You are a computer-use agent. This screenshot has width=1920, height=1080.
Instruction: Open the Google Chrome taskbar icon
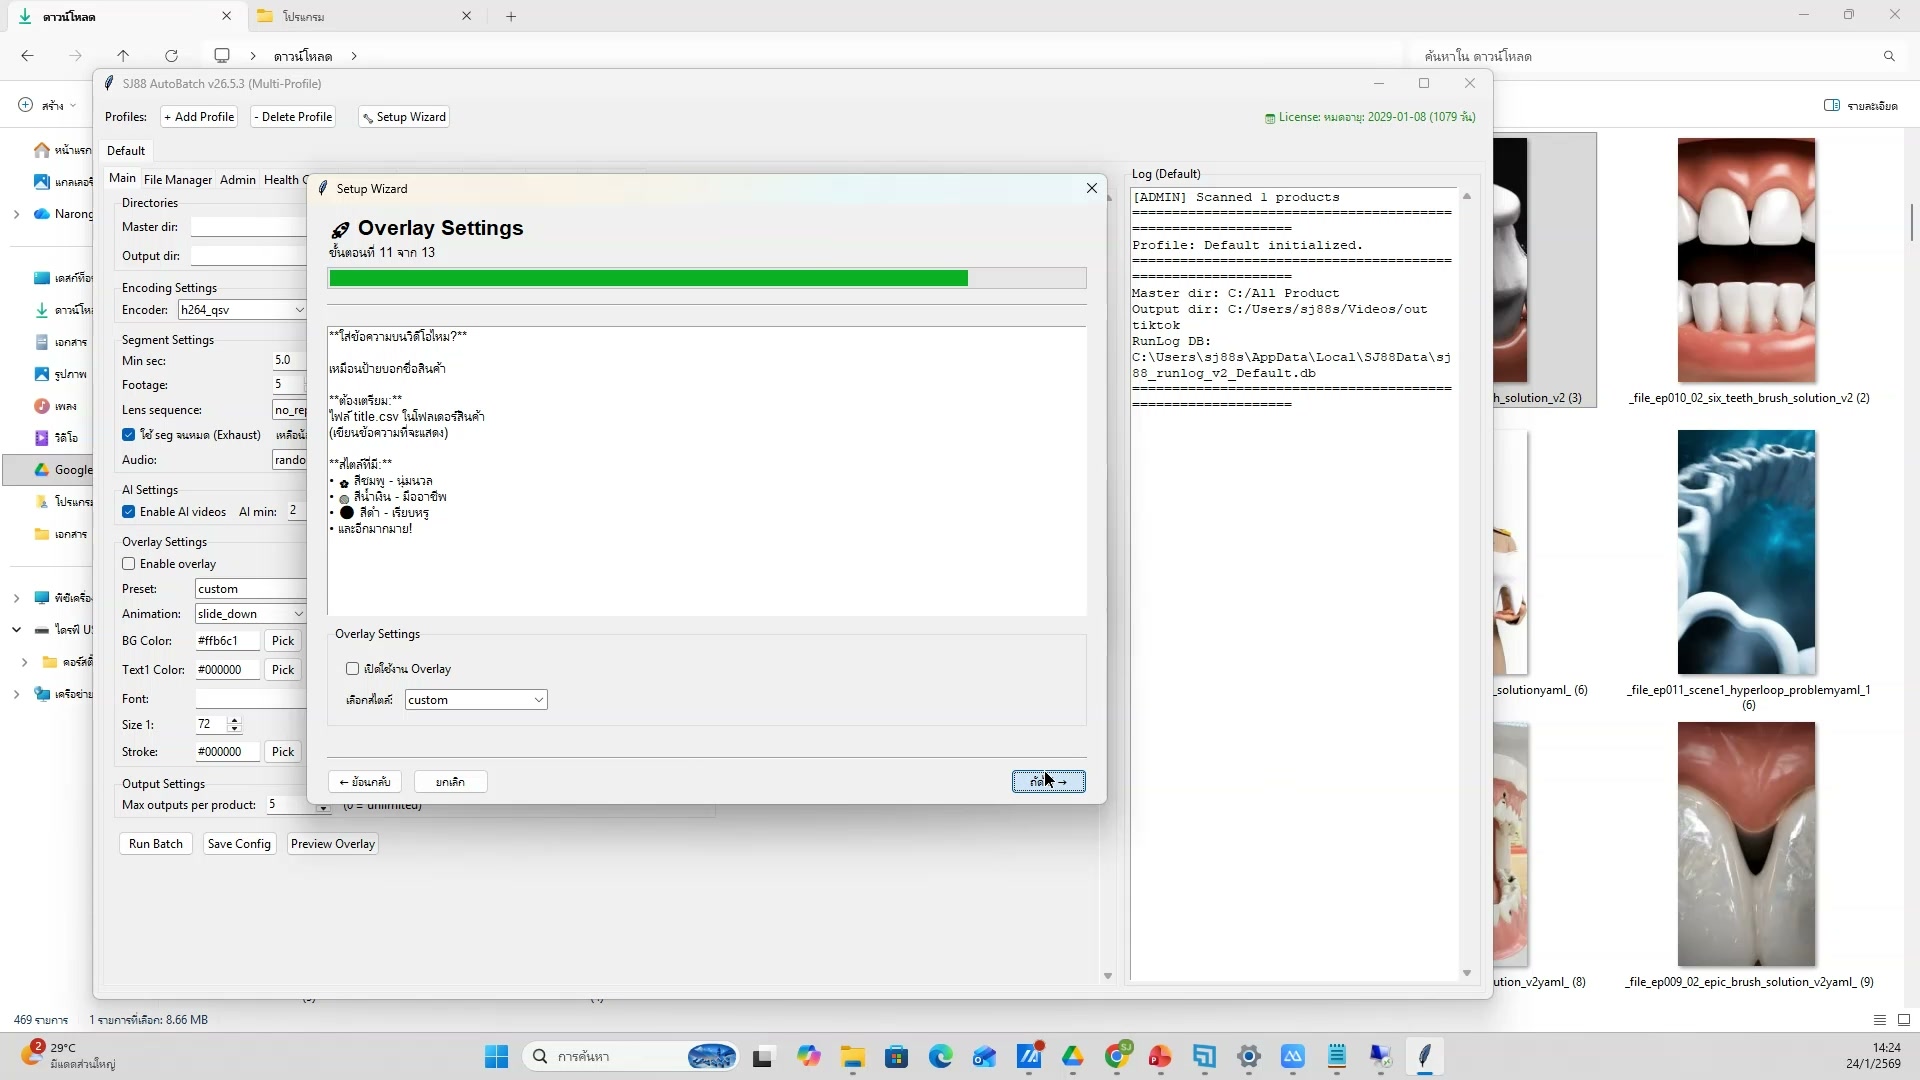pos(1117,1056)
